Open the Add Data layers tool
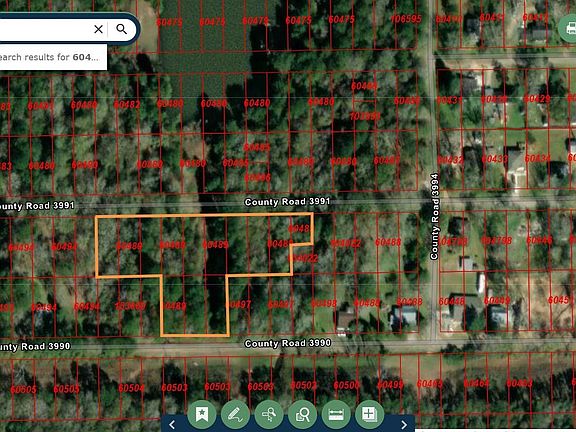 pos(370,414)
